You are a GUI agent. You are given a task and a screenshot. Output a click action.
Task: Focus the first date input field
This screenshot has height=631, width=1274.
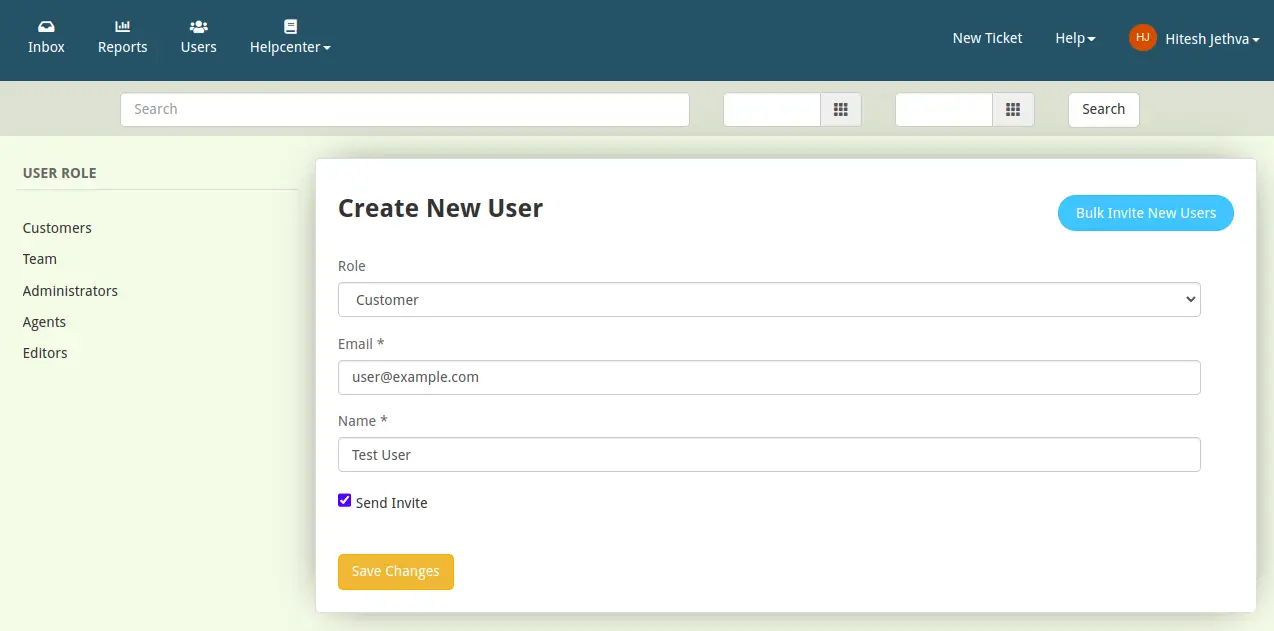pos(772,110)
